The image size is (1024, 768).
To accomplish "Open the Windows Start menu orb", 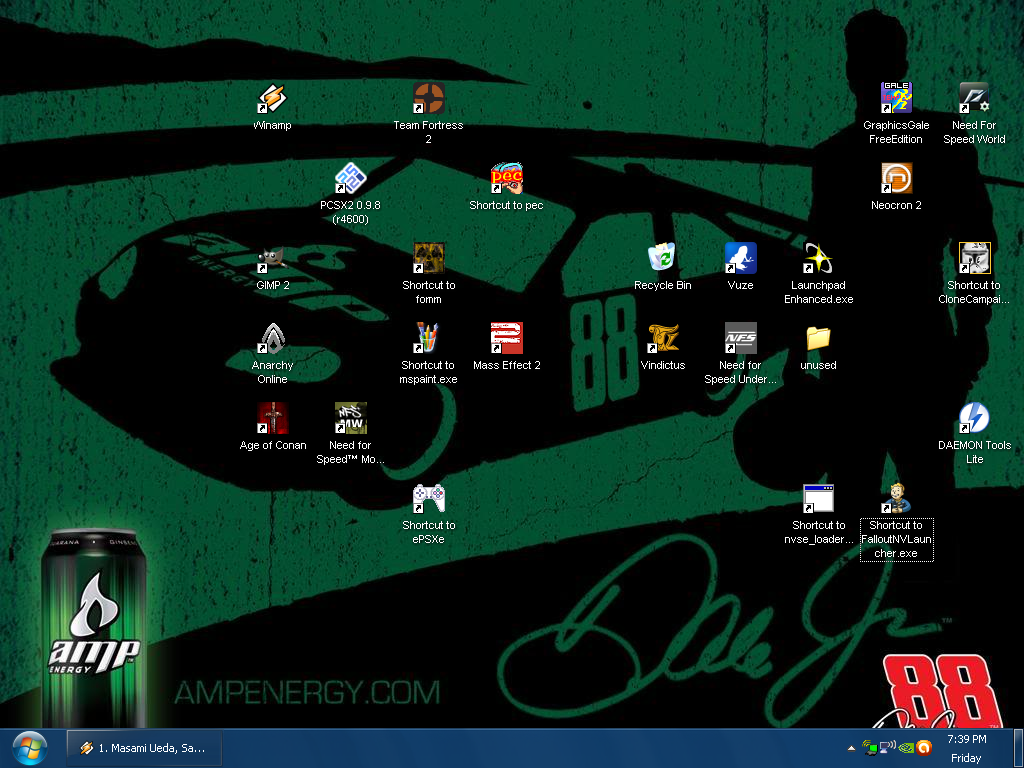I will (x=29, y=748).
